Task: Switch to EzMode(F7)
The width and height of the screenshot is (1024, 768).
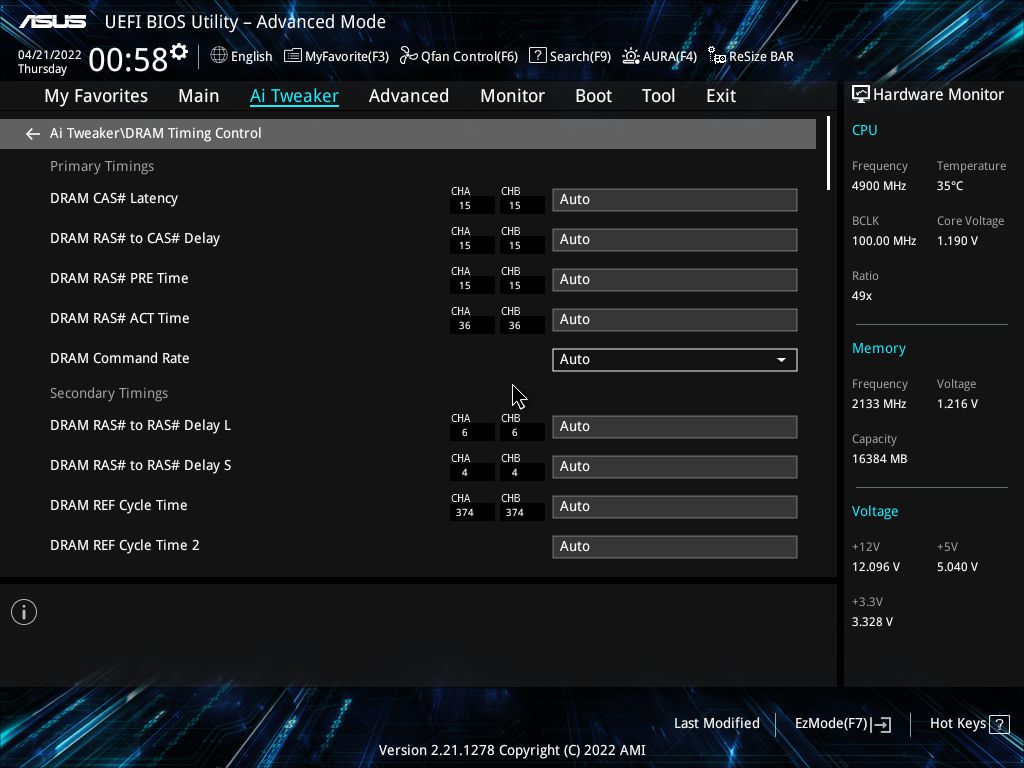Action: (x=842, y=724)
